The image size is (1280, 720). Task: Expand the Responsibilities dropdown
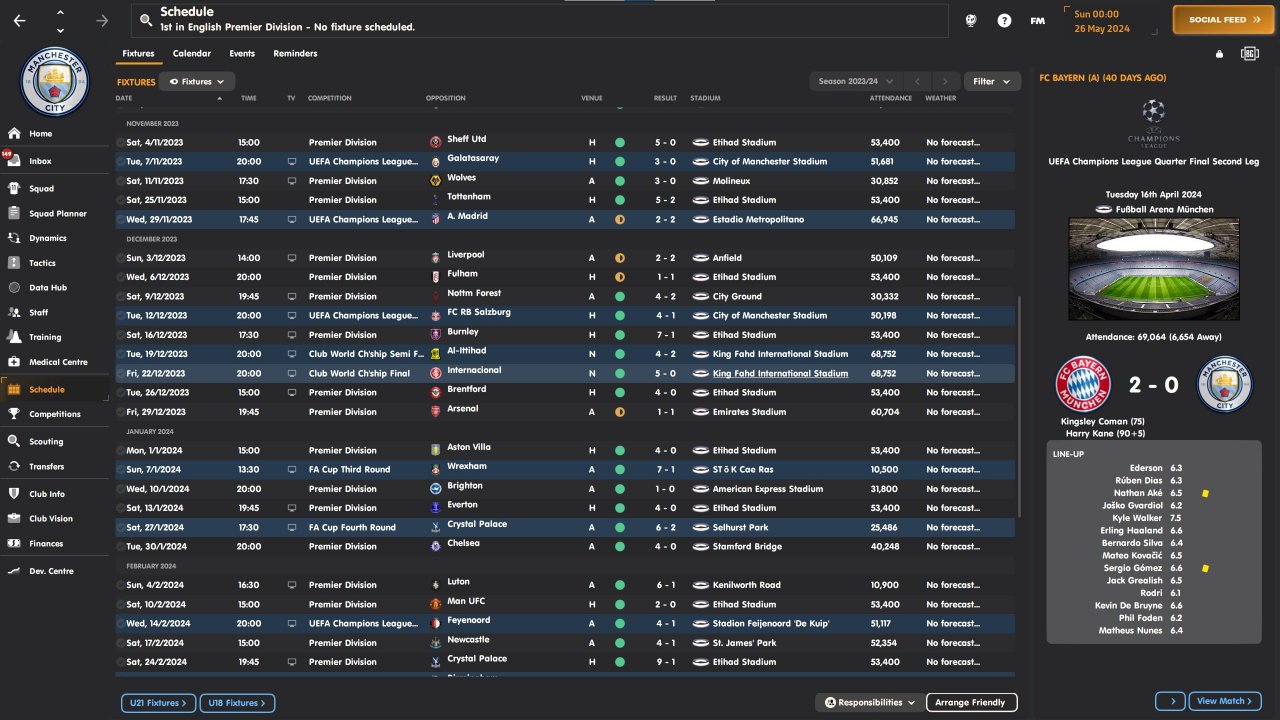point(869,703)
